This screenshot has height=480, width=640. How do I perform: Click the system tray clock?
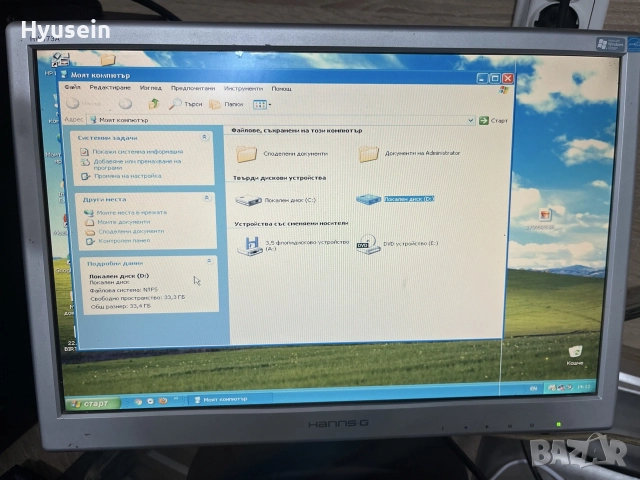click(x=584, y=387)
